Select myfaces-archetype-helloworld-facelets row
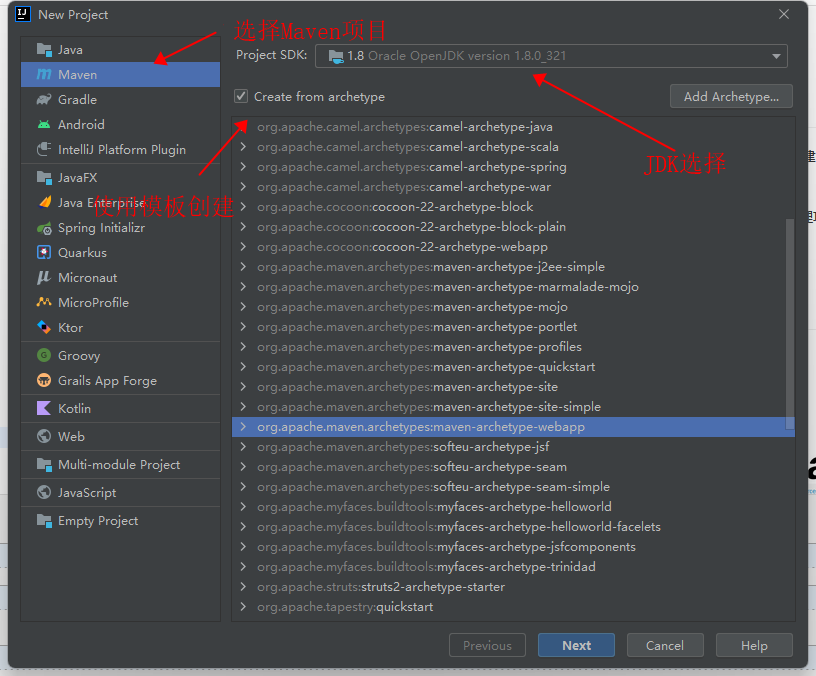This screenshot has width=816, height=676. 513,527
